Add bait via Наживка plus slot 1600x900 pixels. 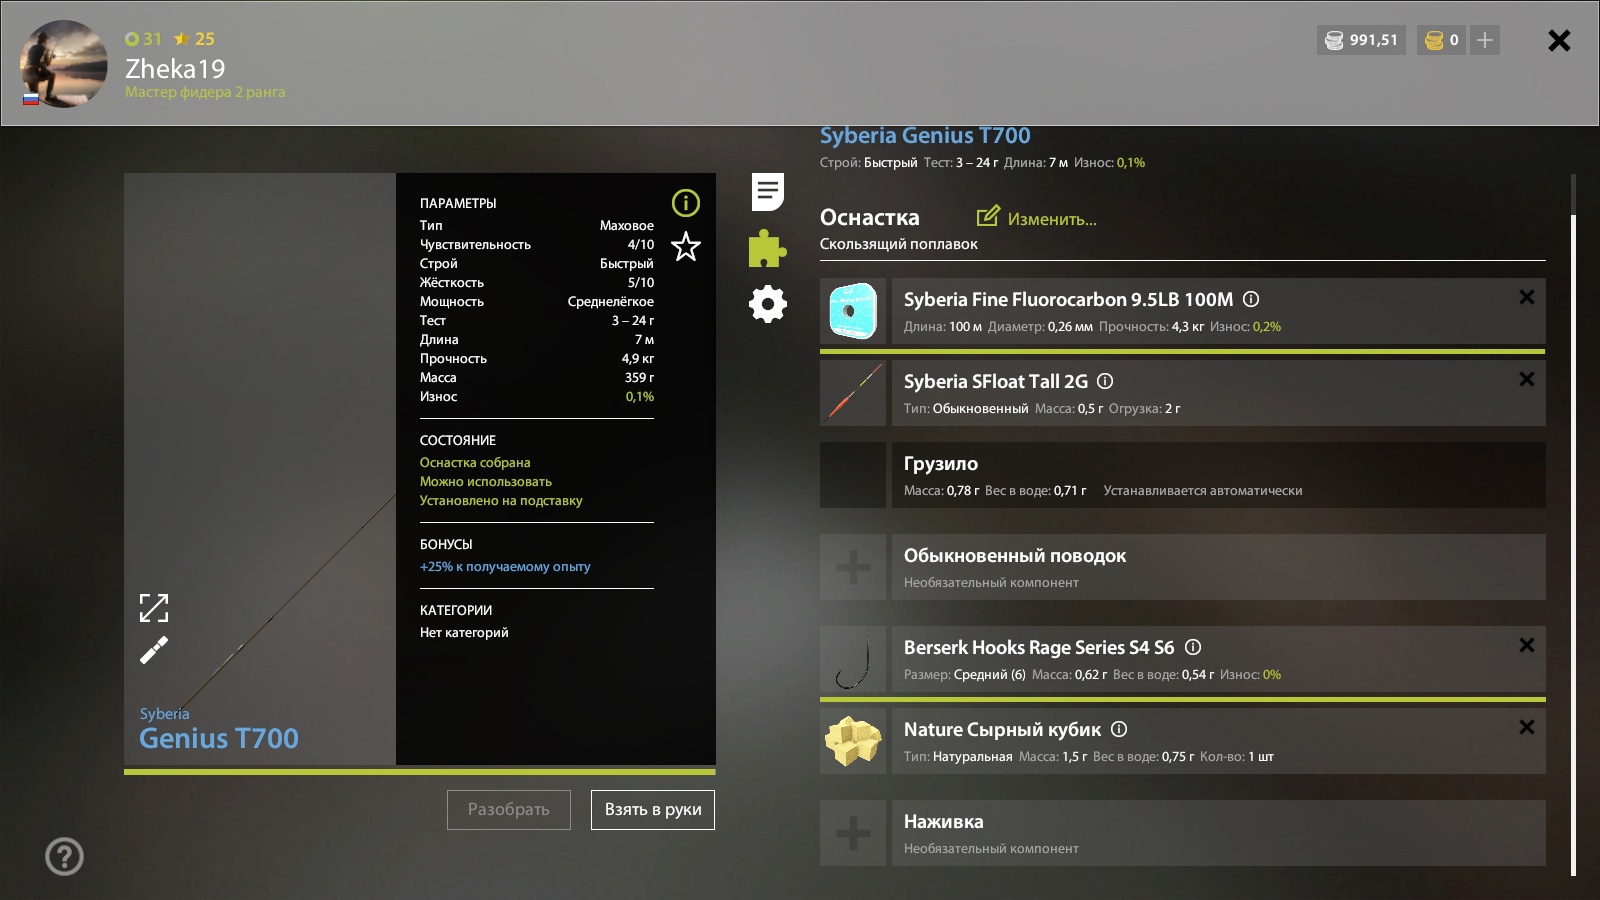853,833
